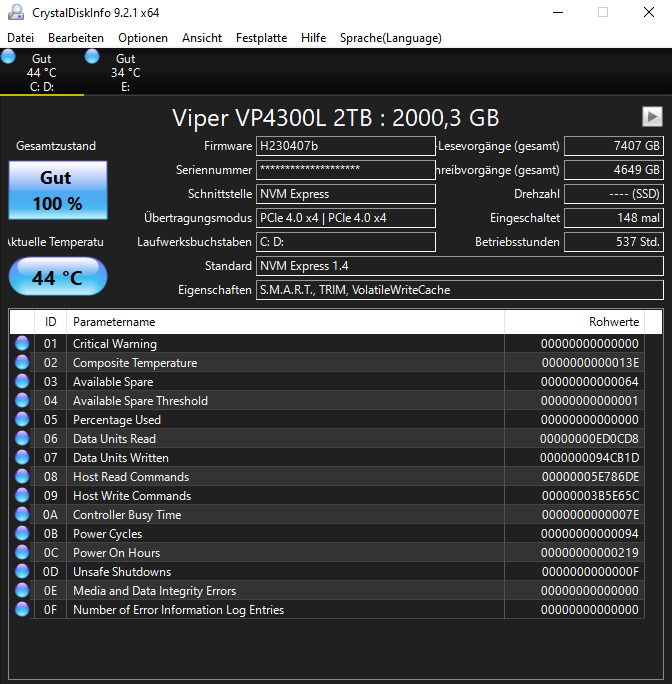Click the status orb for Composite Temperature
The width and height of the screenshot is (672, 684).
(x=22, y=362)
